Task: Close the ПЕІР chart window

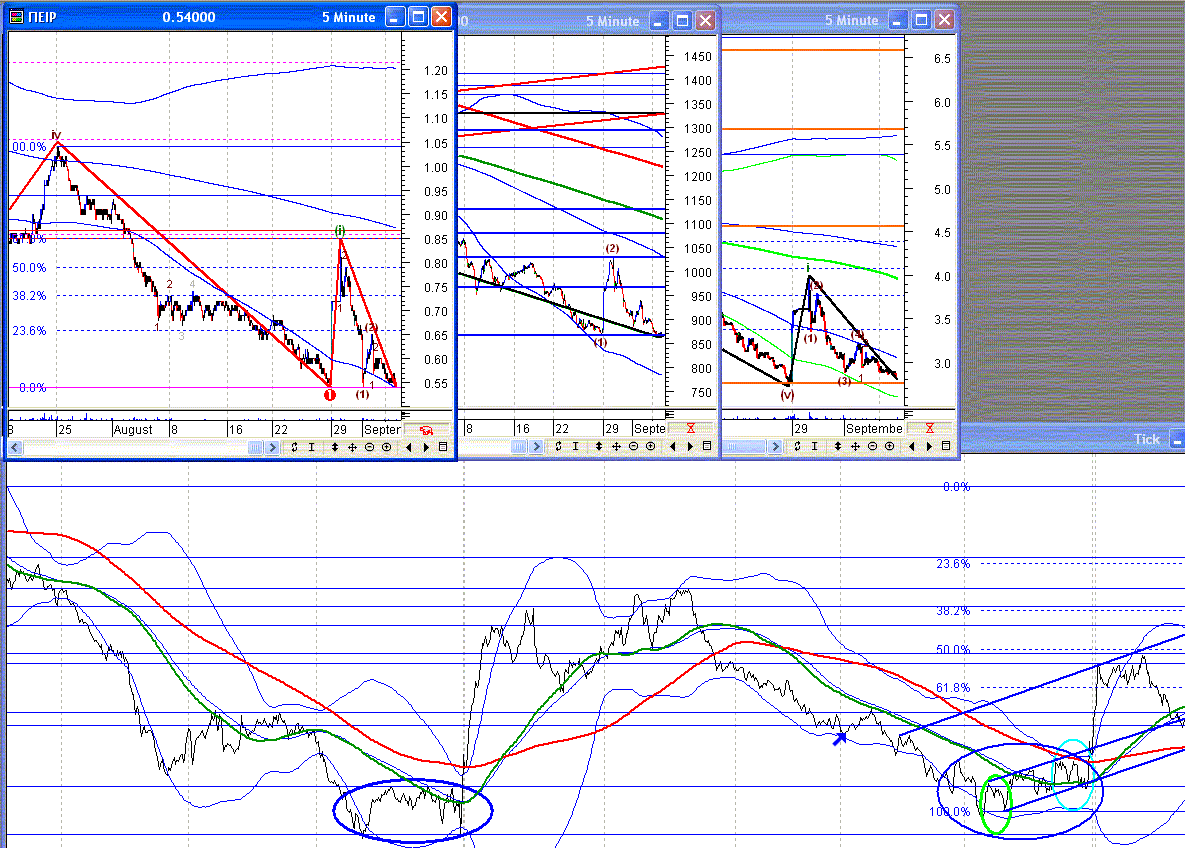Action: coord(441,17)
